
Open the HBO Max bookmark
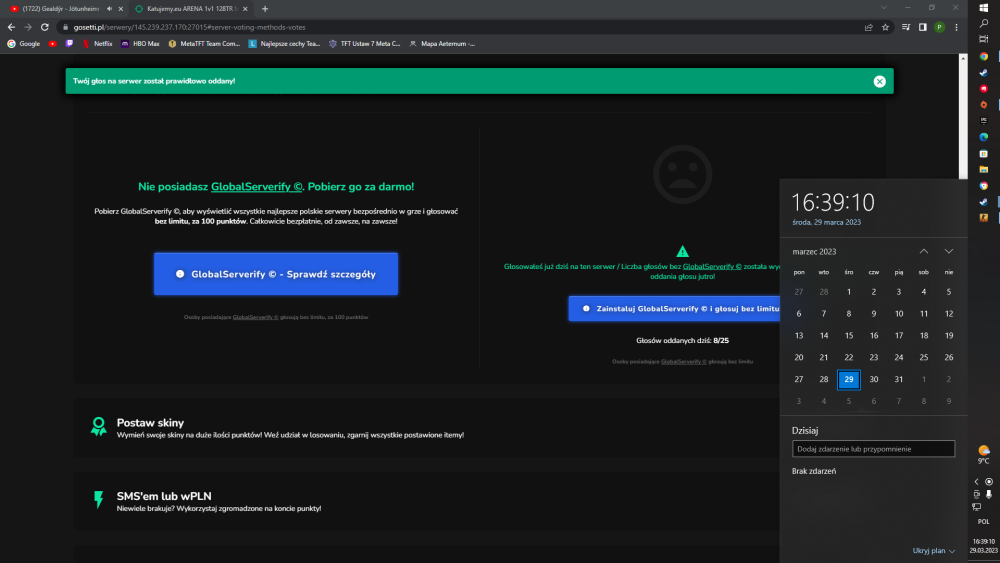pyautogui.click(x=140, y=44)
